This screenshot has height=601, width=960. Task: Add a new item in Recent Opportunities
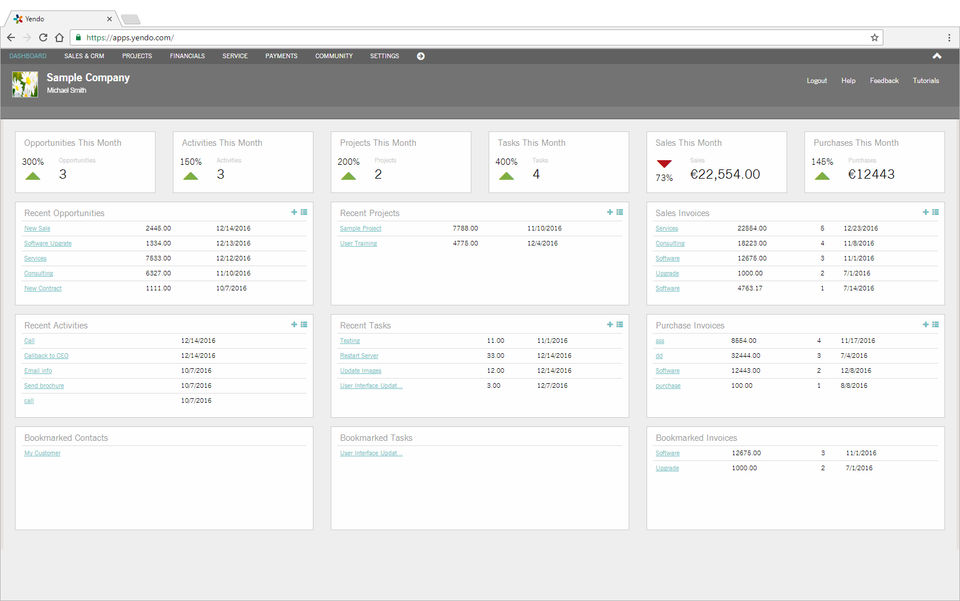(x=294, y=212)
